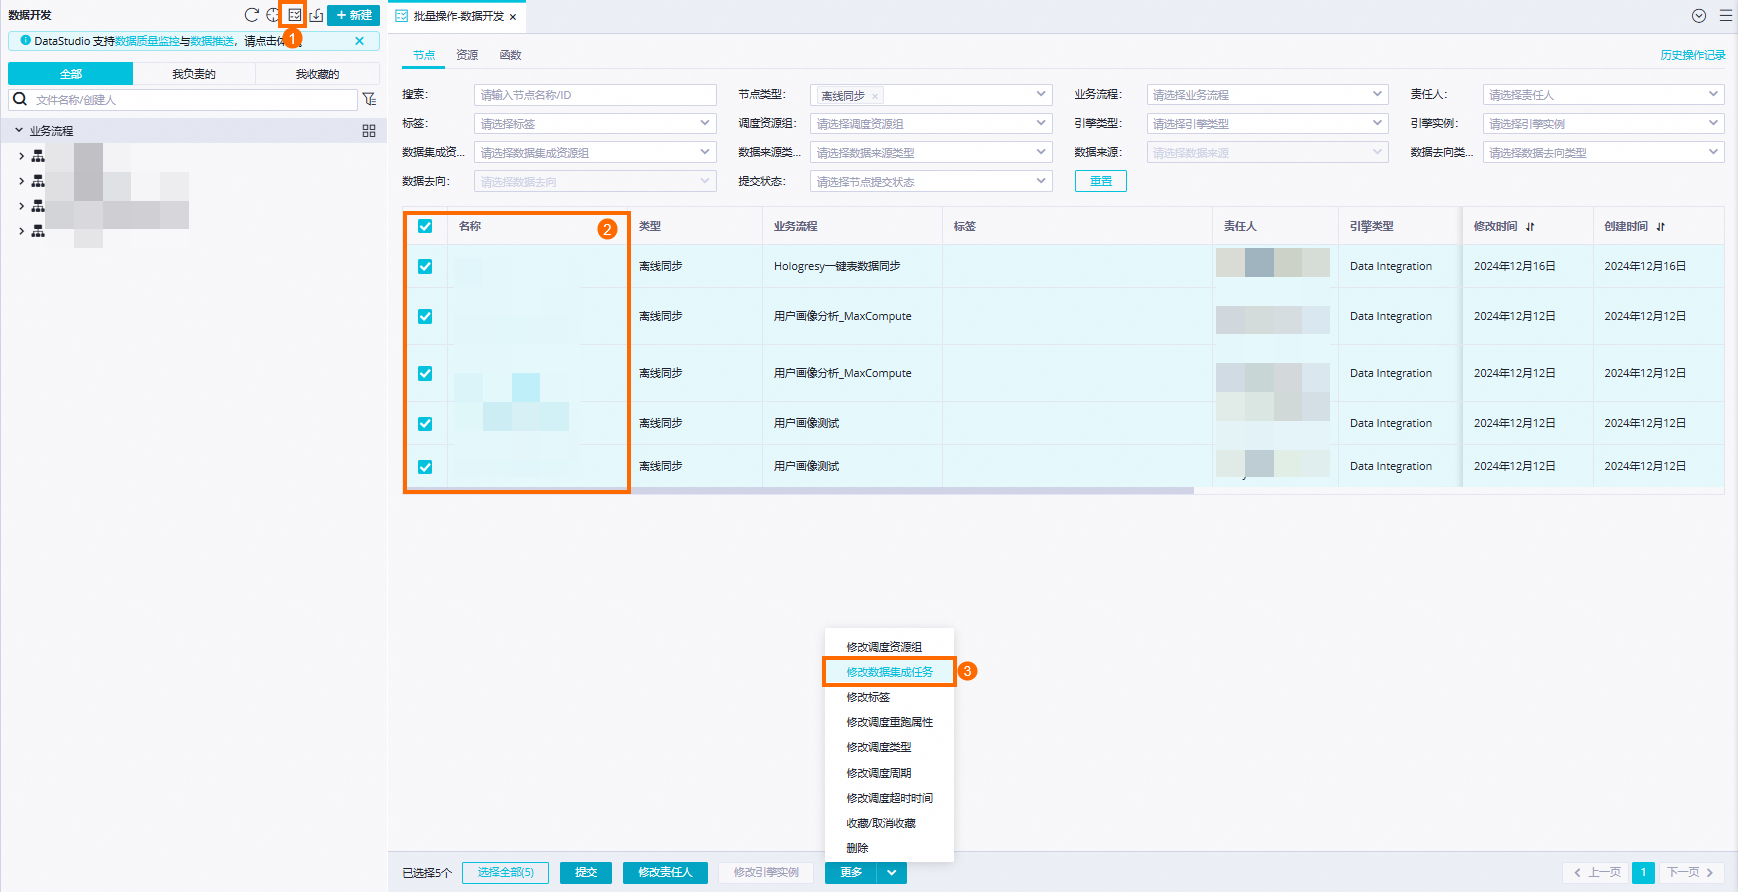The image size is (1738, 892).
Task: Remove the 离线同步 tag from node type filter
Action: click(875, 96)
